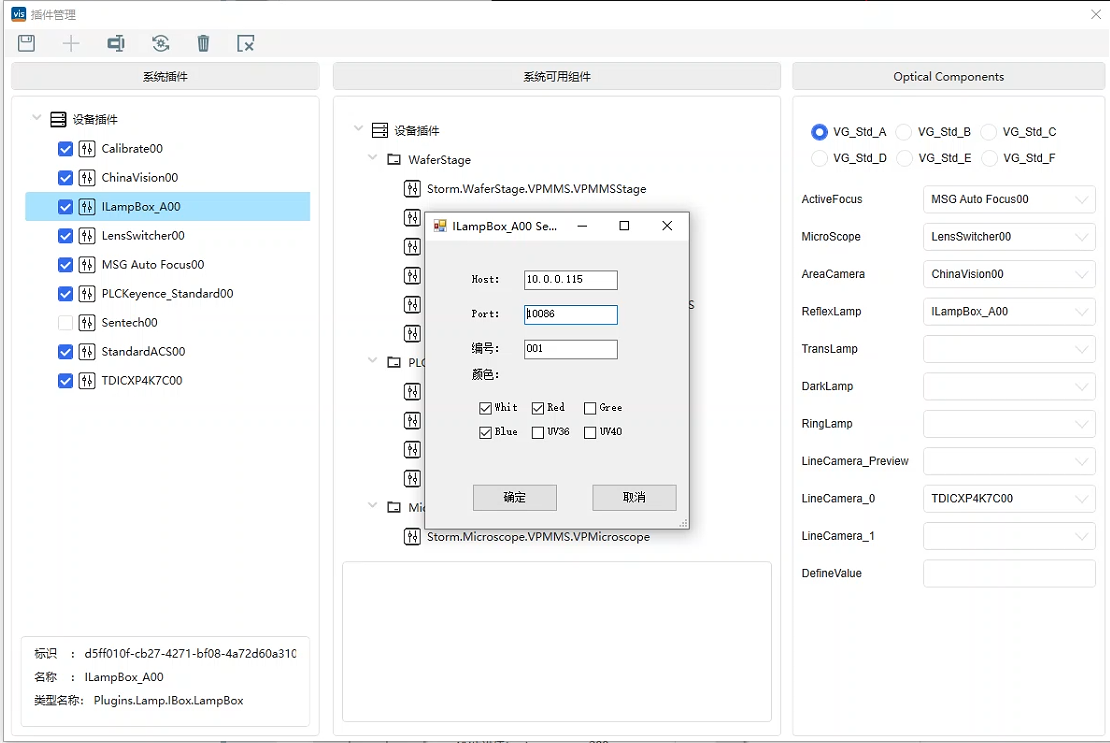Enable the Sentech00 plugin checkbox
Image resolution: width=1110 pixels, height=743 pixels.
coord(65,323)
